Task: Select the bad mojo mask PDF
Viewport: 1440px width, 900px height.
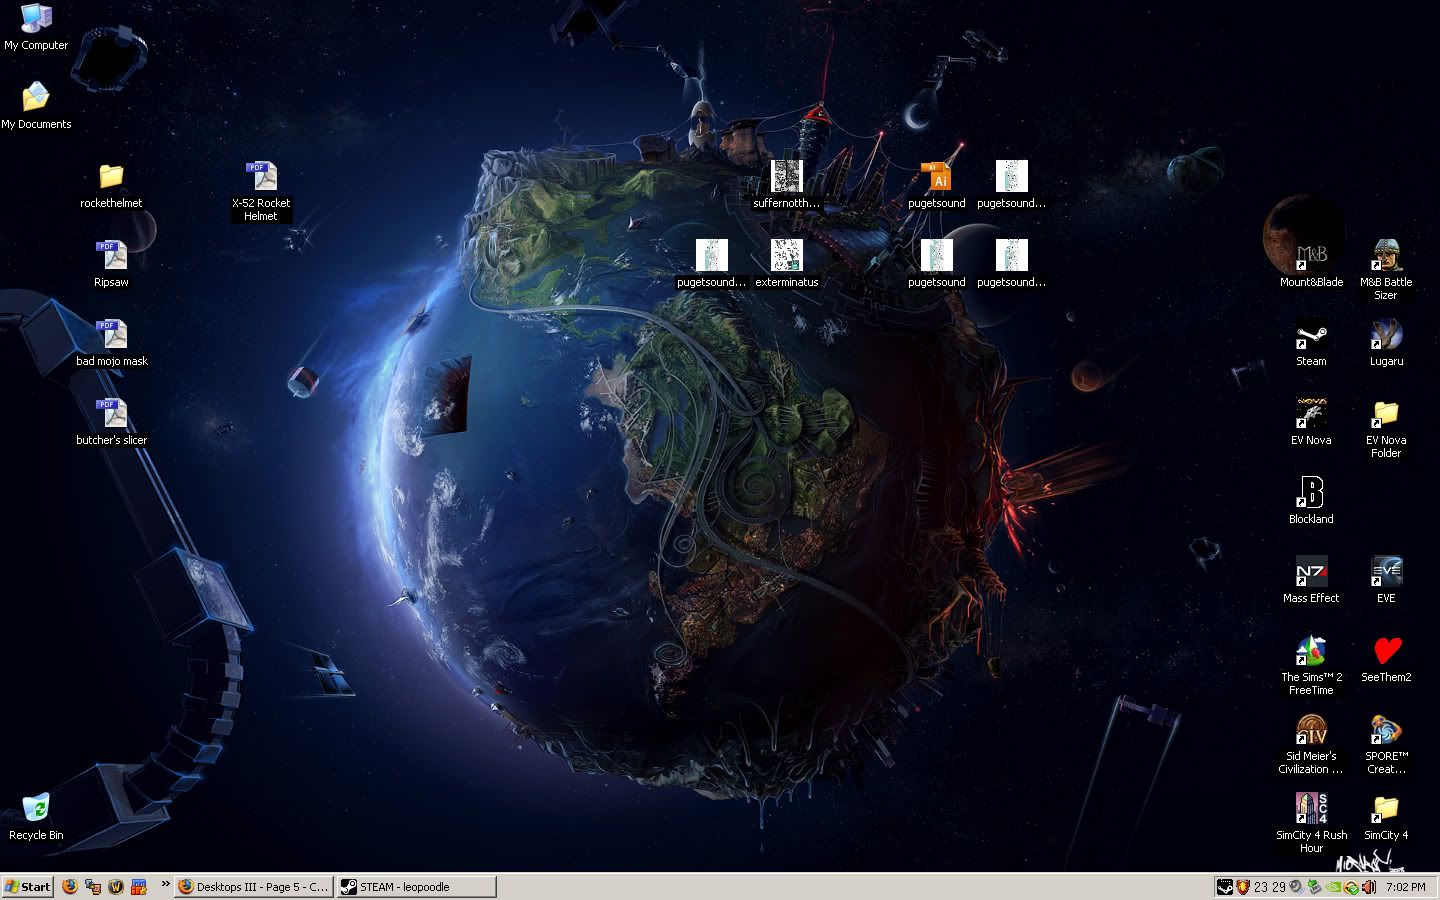Action: (x=111, y=343)
